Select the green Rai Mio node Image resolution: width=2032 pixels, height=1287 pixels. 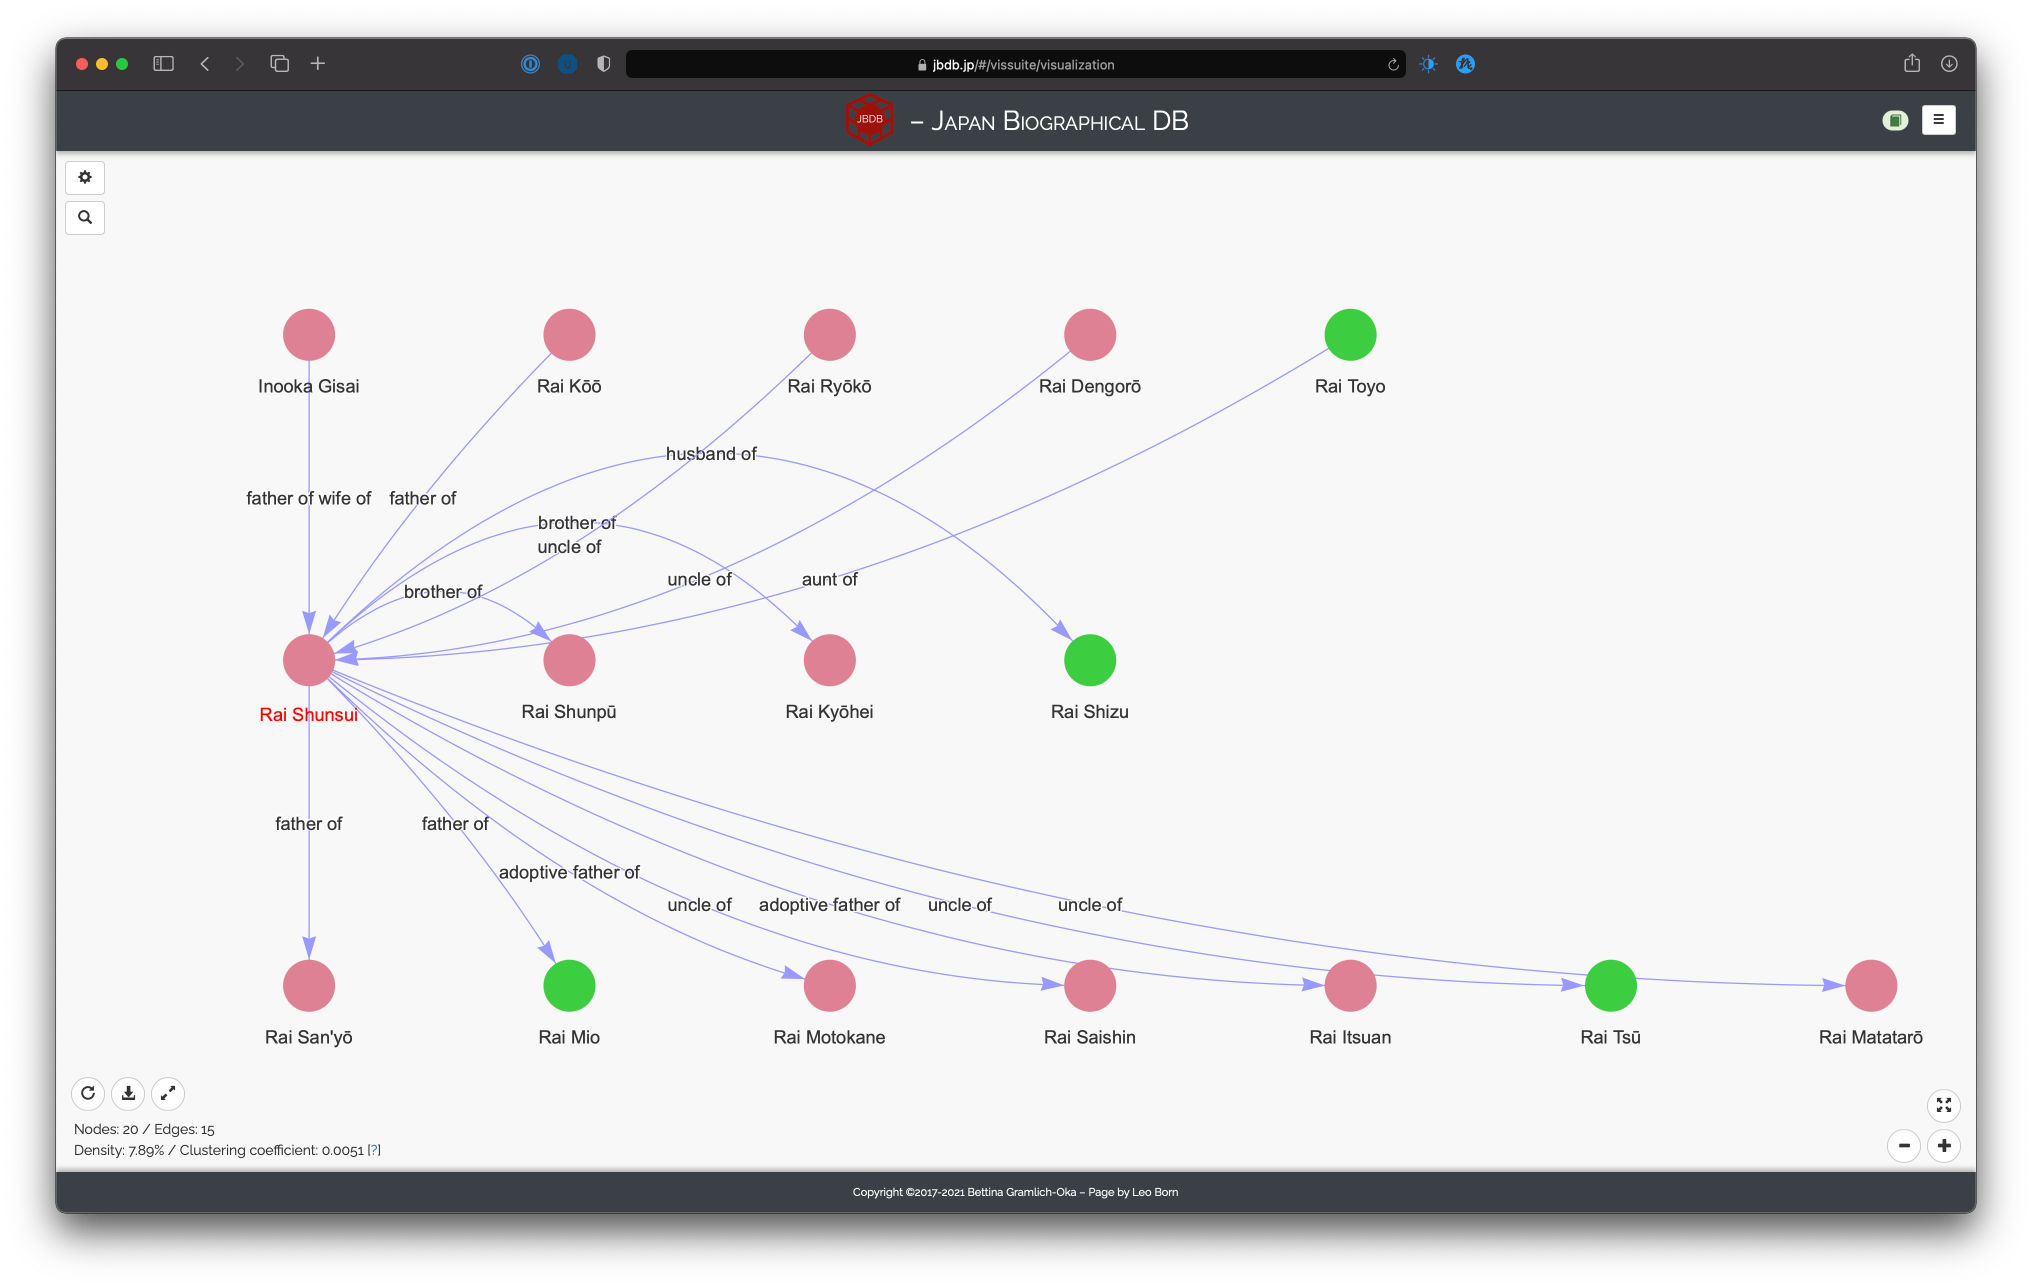(x=569, y=986)
